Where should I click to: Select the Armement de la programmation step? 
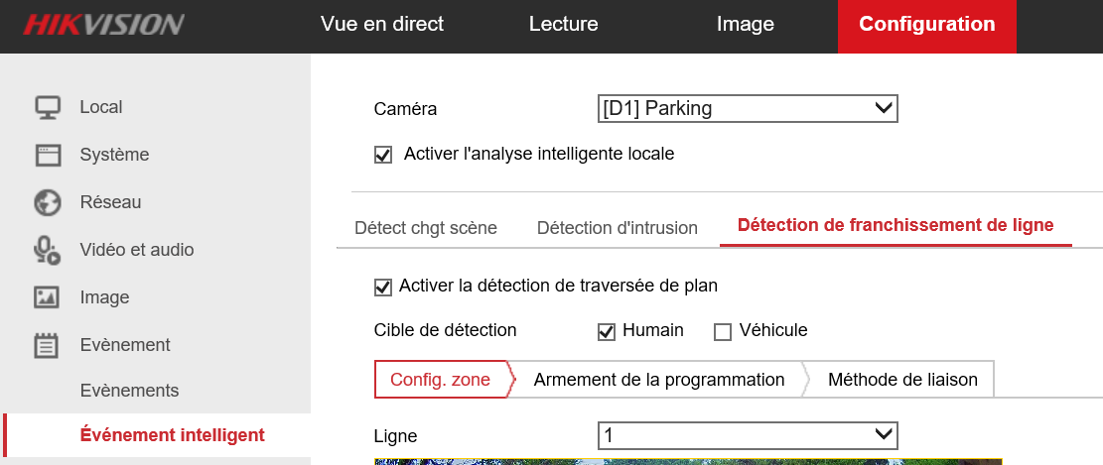click(x=659, y=380)
